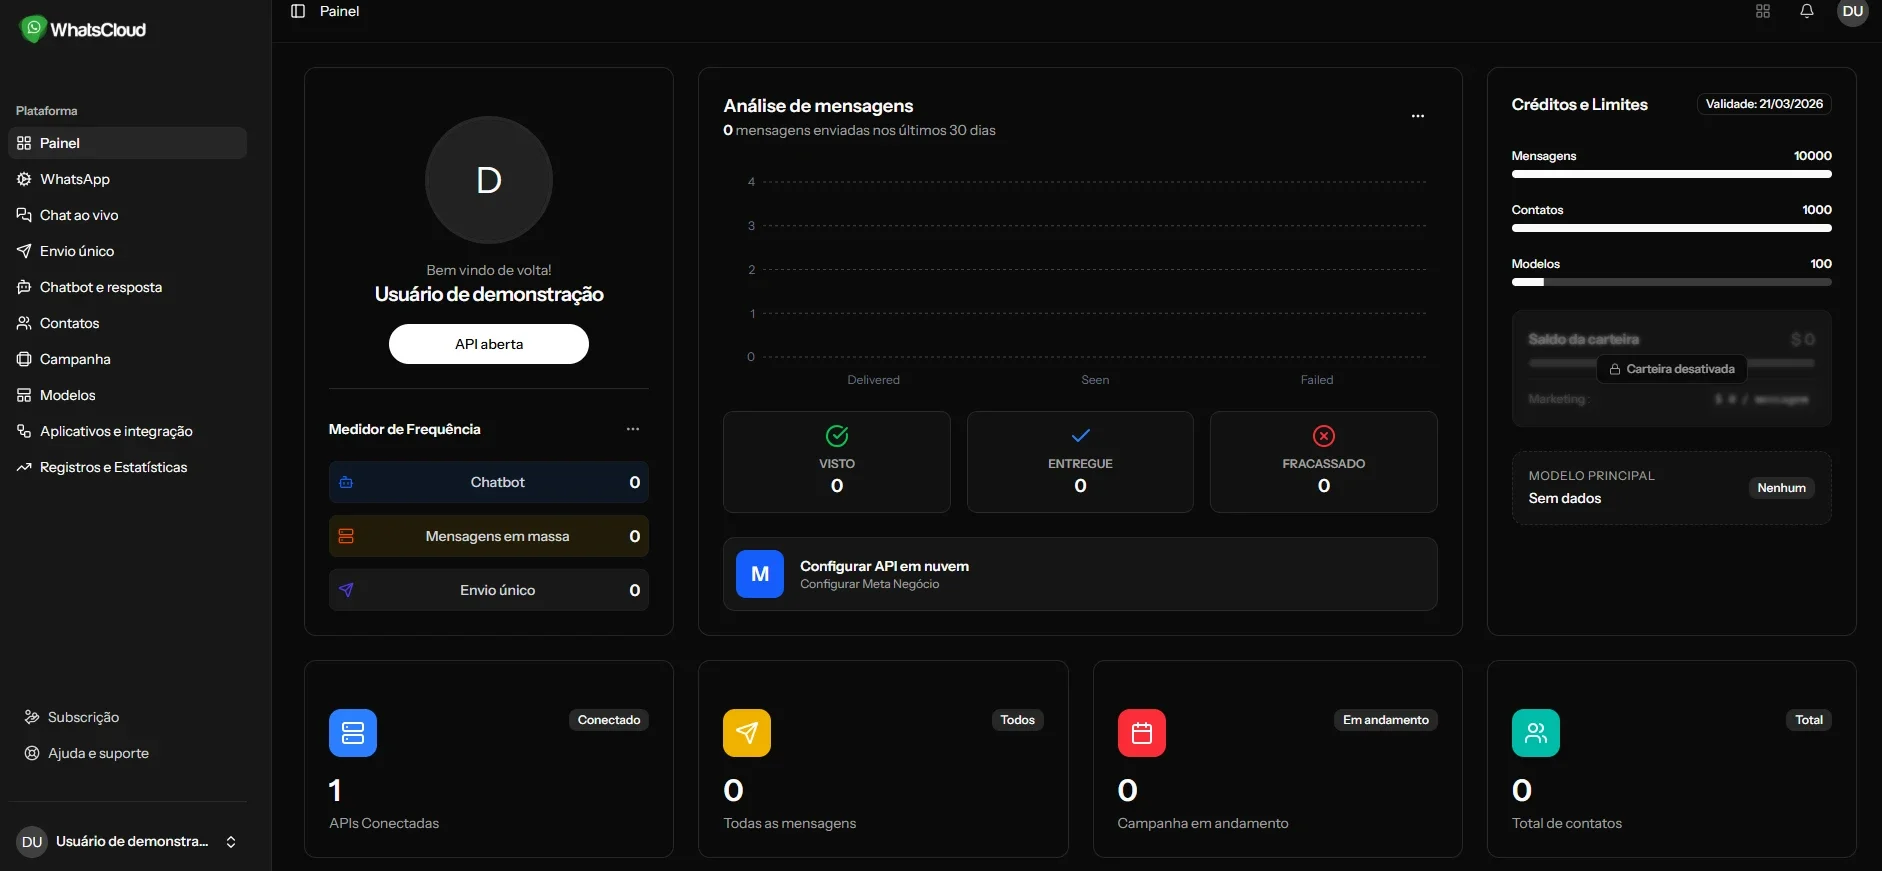Click the red Campanha em andamento calendar icon
Screen dimensions: 1882x871
pos(1142,733)
